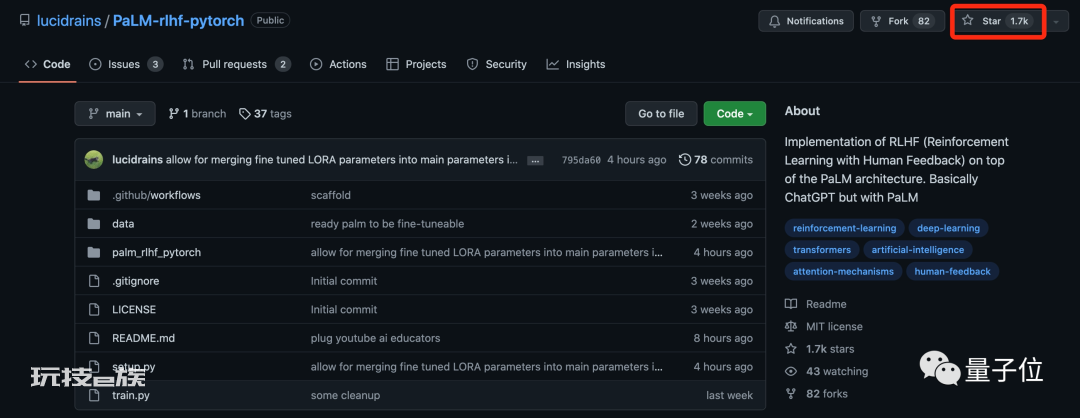This screenshot has height=418, width=1080.
Task: Open the Readme link in About
Action: (x=816, y=304)
